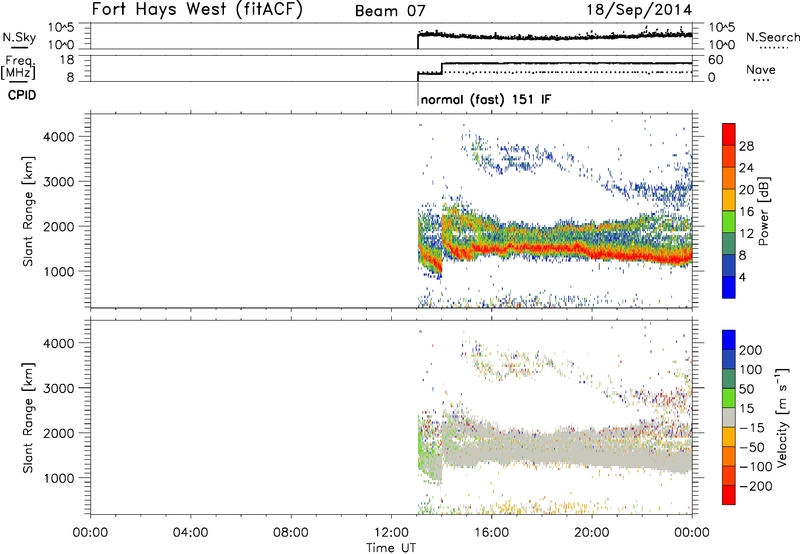
Task: Click the 'Slant Range [km]' label of velocity panel
Action: click(28, 417)
